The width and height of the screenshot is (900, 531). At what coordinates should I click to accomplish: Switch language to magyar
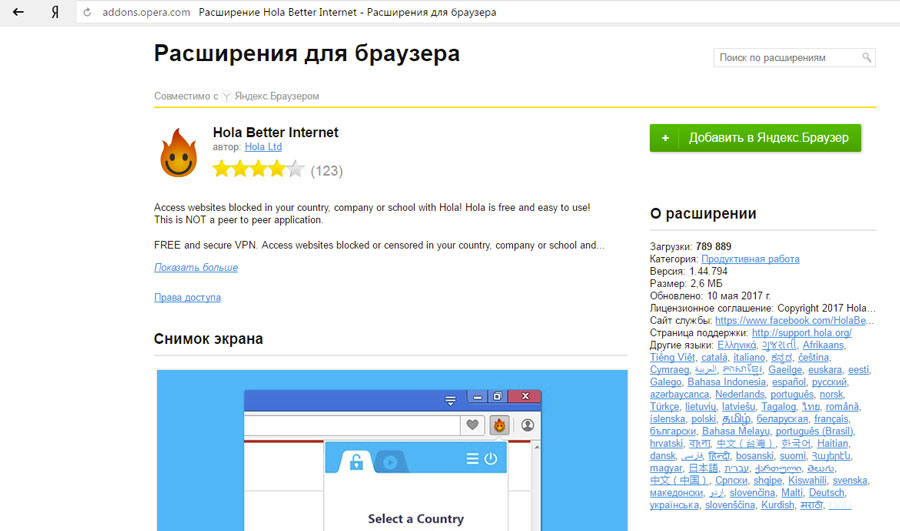pyautogui.click(x=666, y=468)
